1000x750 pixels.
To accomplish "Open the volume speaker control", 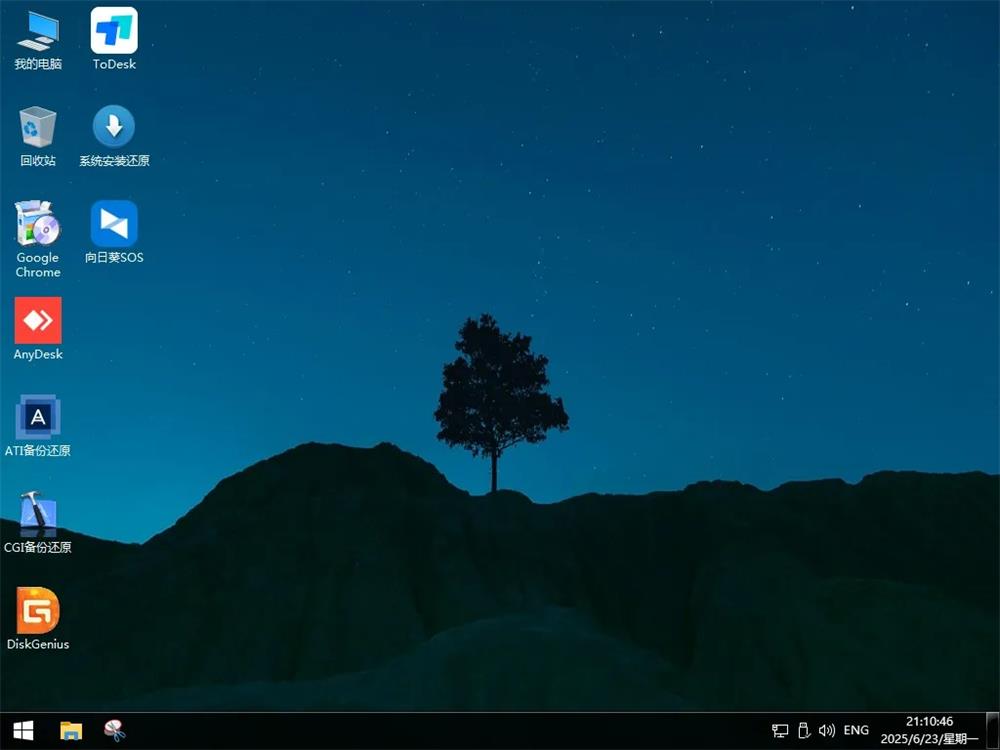I will click(826, 731).
